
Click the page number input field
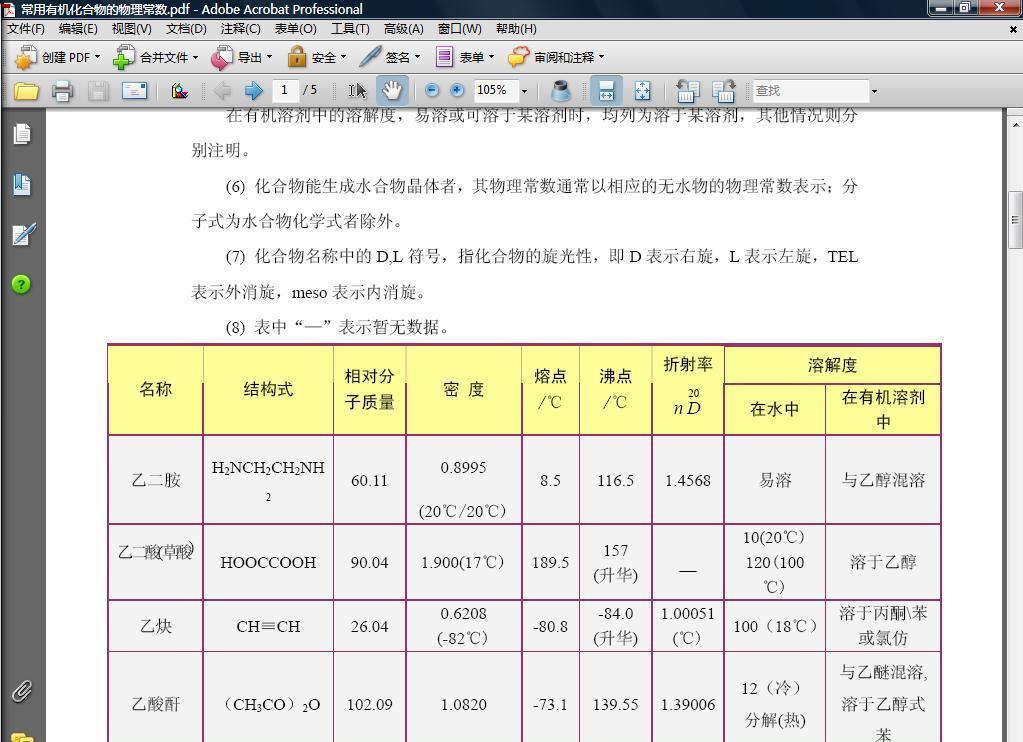(x=285, y=90)
